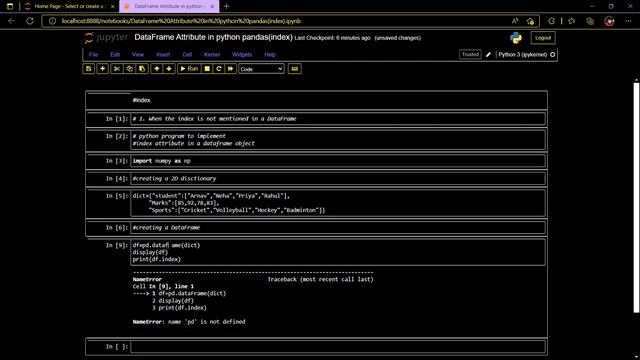This screenshot has width=640, height=360.
Task: Open the View menu
Action: pos(138,55)
